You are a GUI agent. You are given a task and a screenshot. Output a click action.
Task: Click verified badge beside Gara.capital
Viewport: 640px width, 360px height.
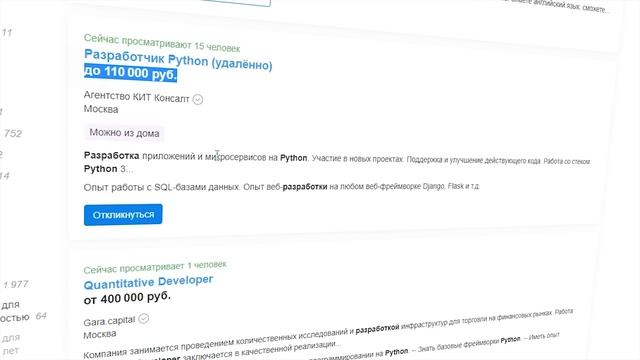[x=143, y=318]
